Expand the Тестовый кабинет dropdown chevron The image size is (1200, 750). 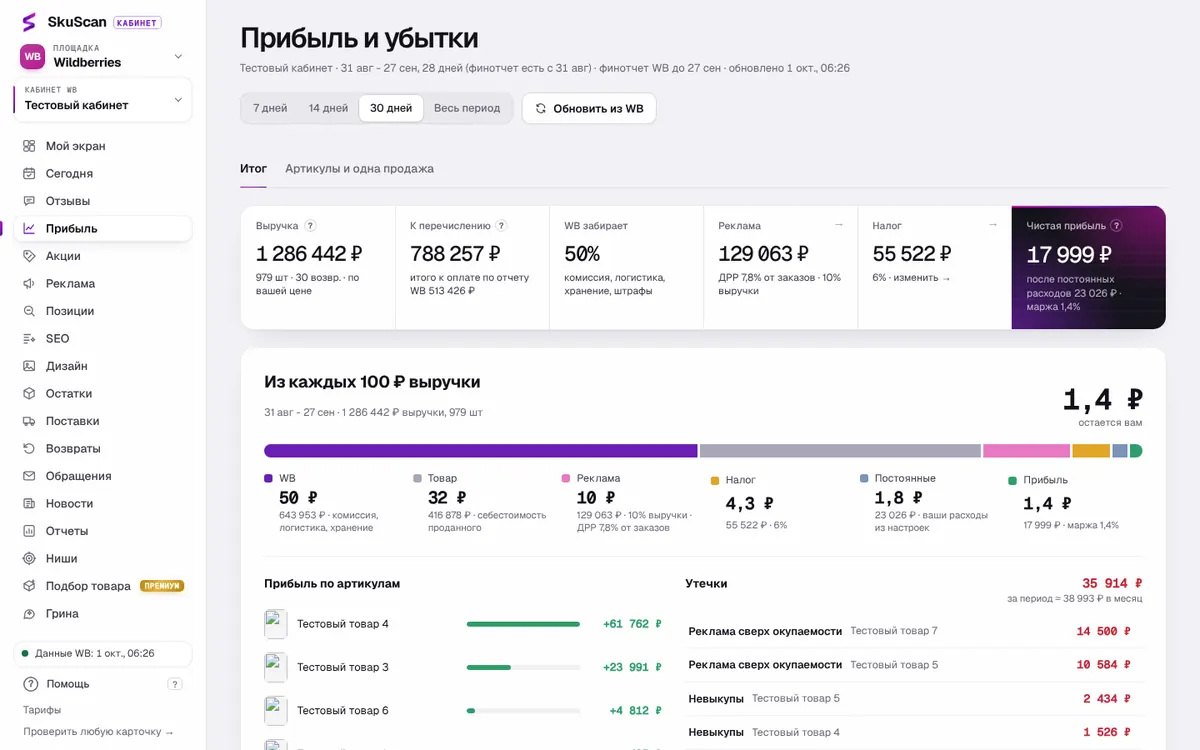178,99
